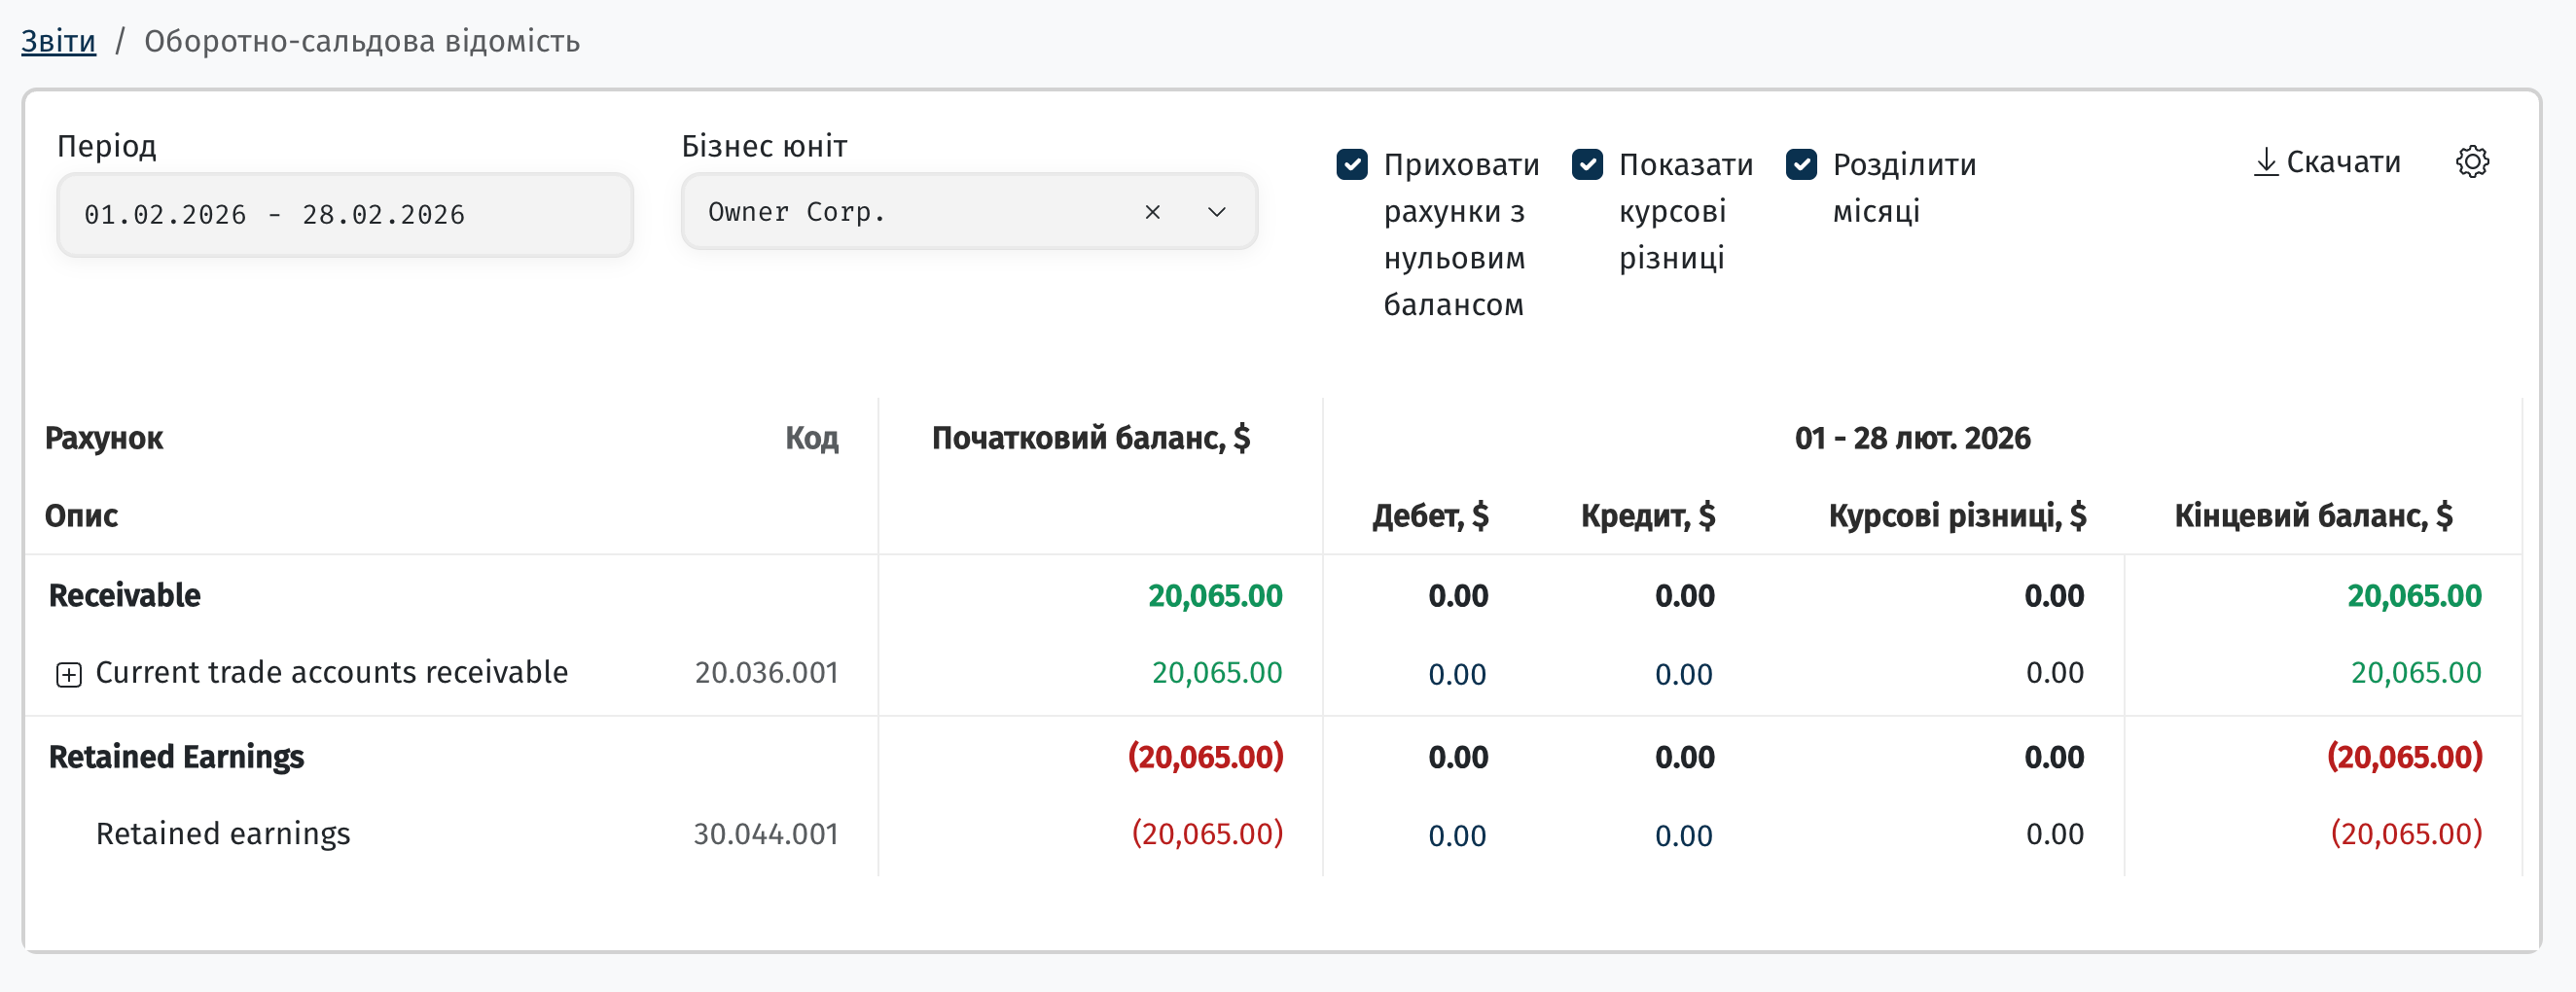Viewport: 2576px width, 992px height.
Task: Click the Рахунок column header
Action: 104,438
